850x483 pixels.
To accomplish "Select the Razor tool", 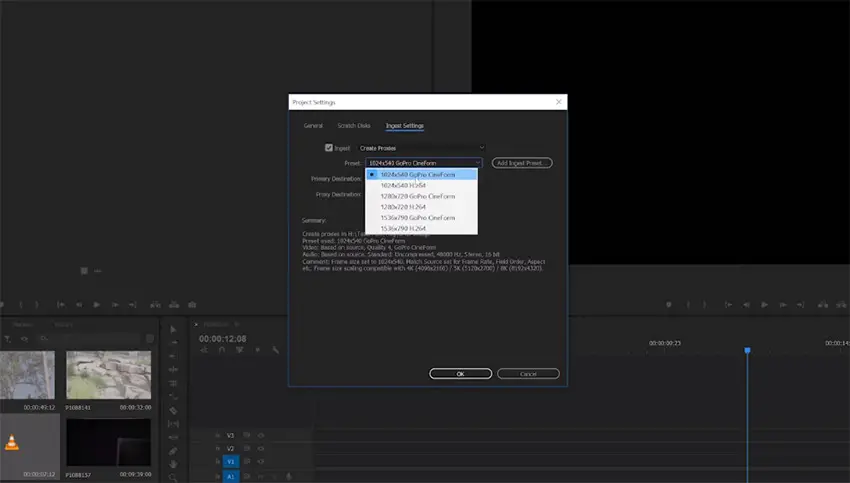I will 173,410.
